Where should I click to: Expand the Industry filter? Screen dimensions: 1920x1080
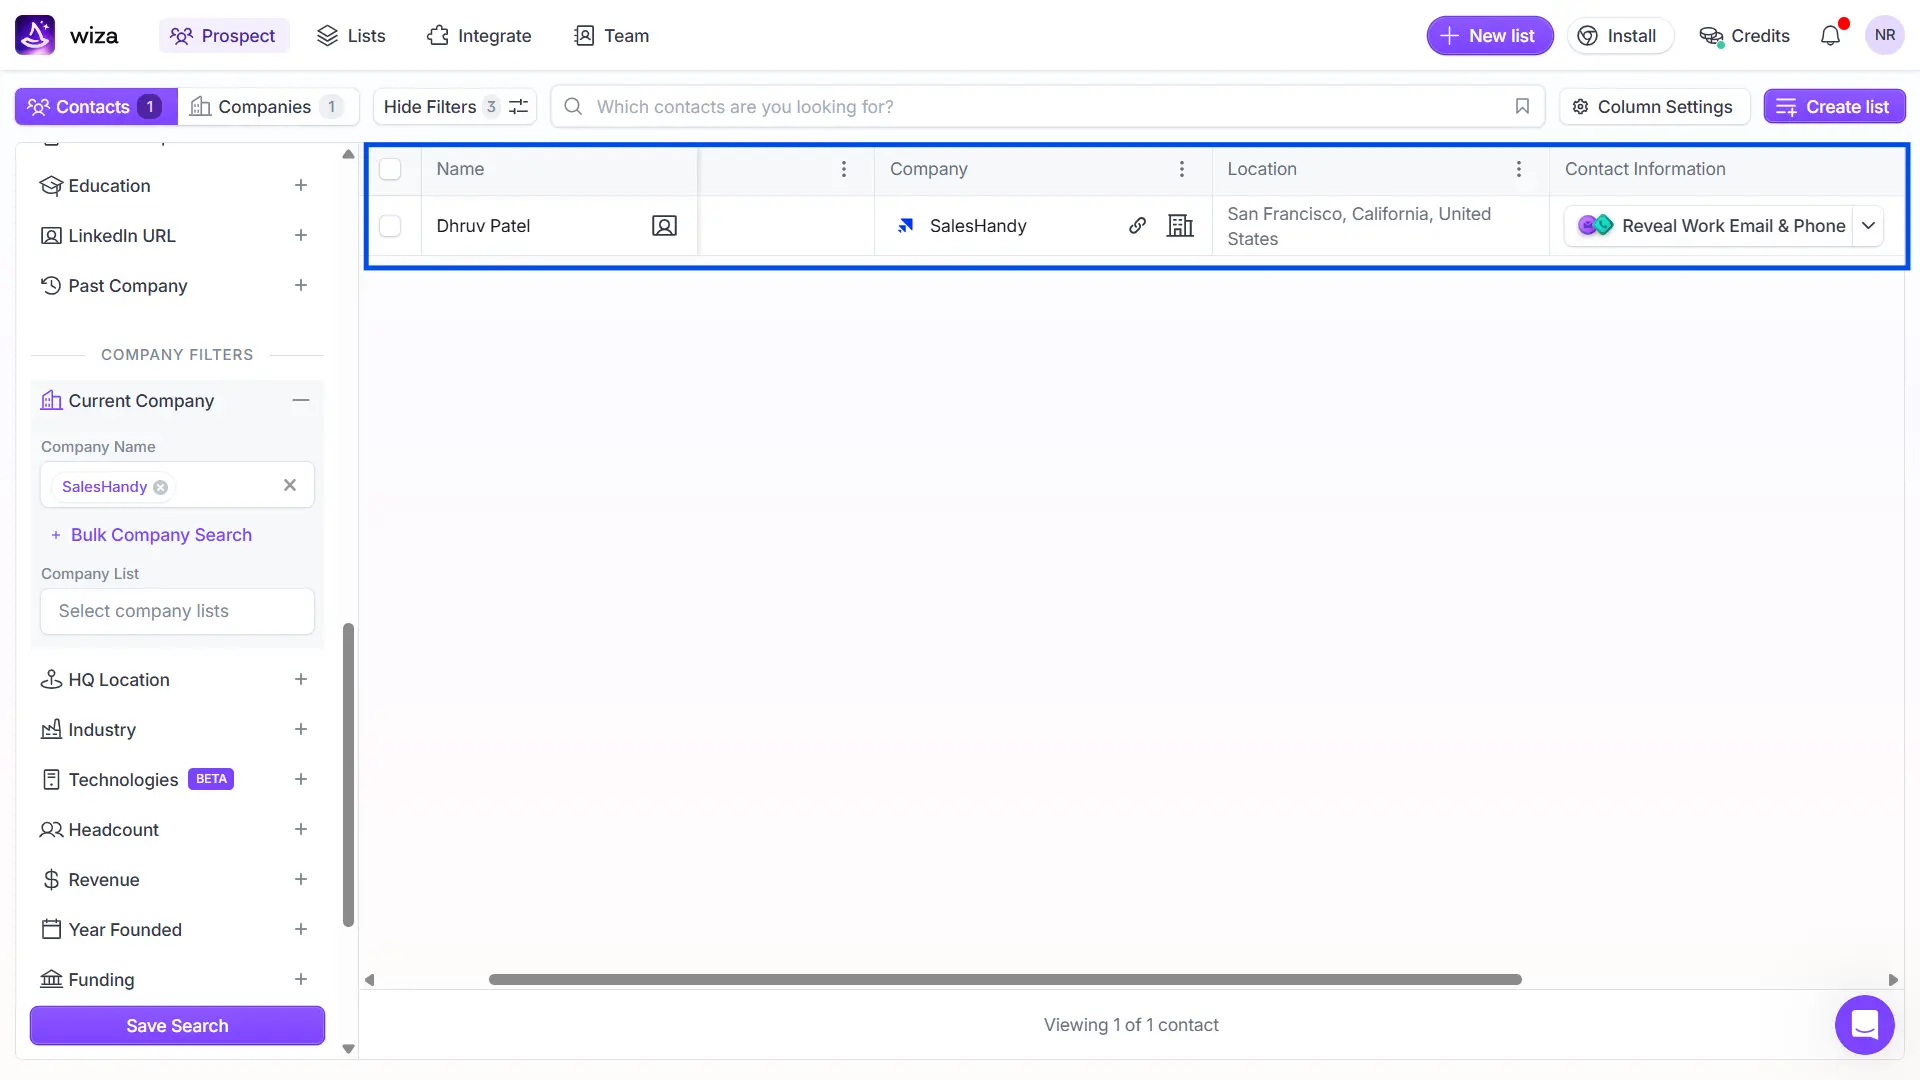pyautogui.click(x=301, y=729)
